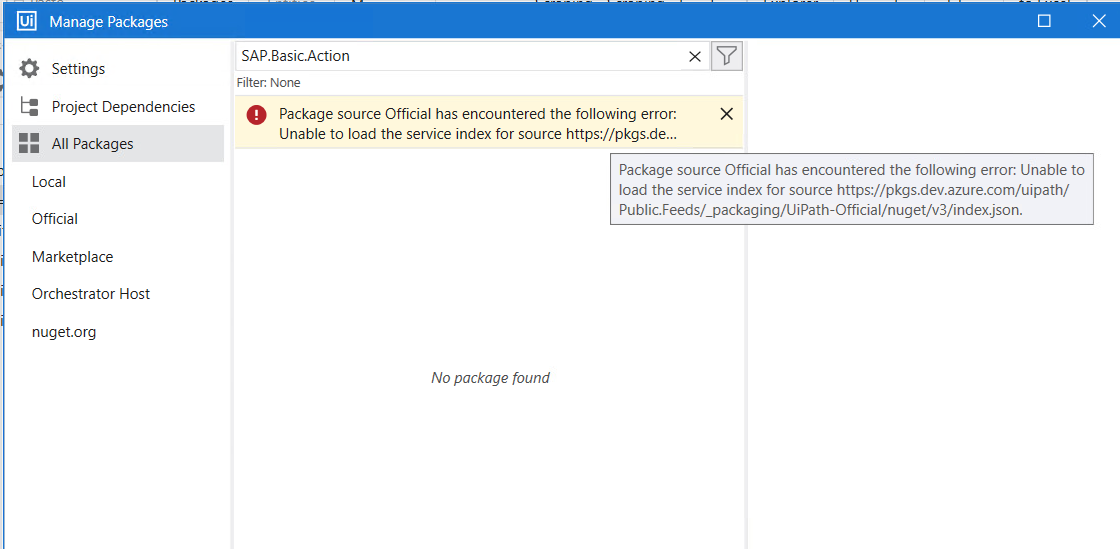The height and width of the screenshot is (549, 1120).
Task: Open the package filter funnel button
Action: point(726,56)
